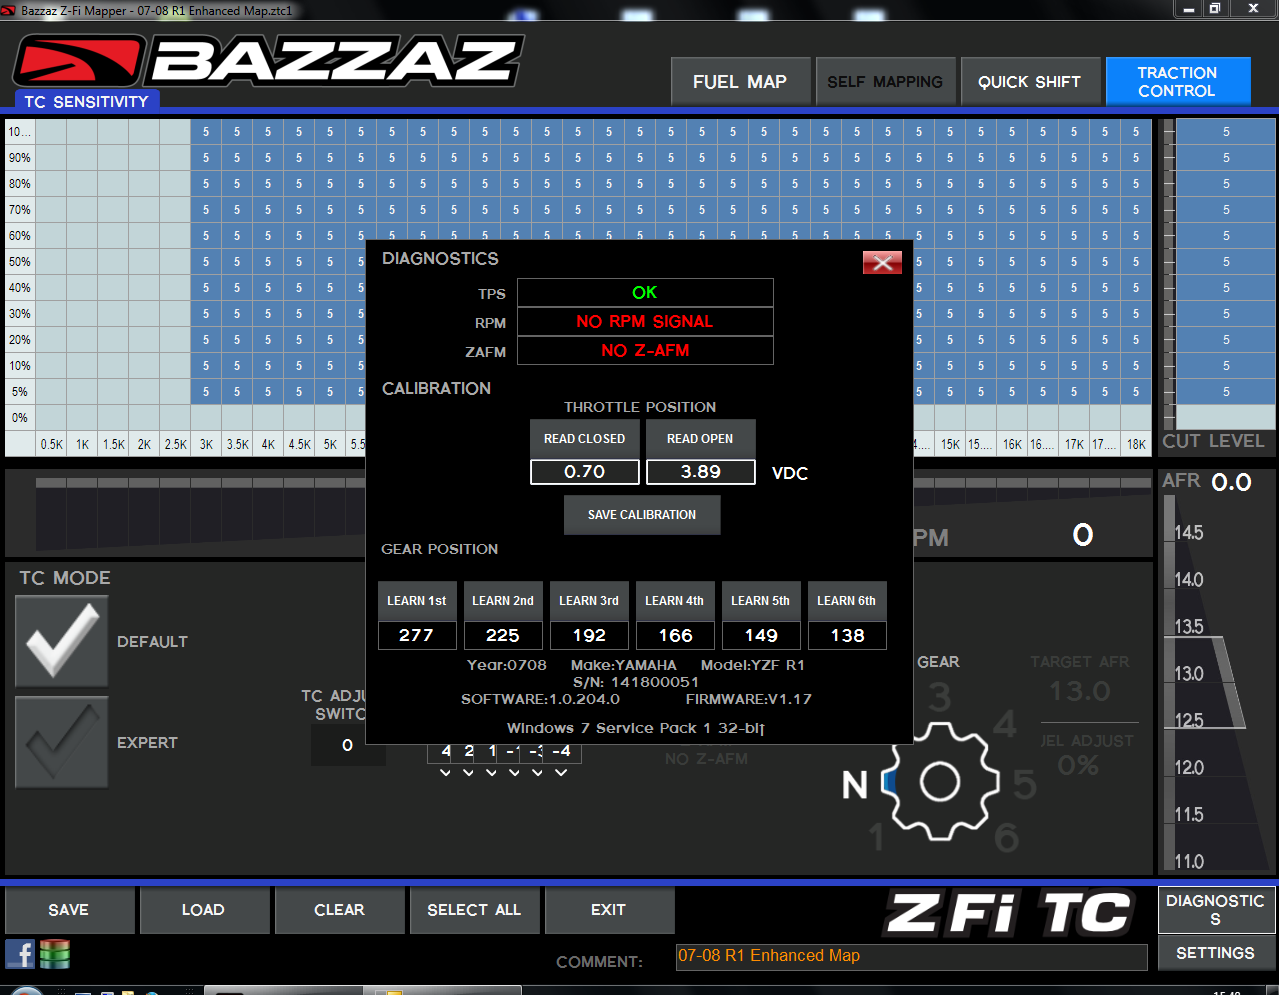1279x995 pixels.
Task: Click the down chevron under value -4
Action: point(561,772)
